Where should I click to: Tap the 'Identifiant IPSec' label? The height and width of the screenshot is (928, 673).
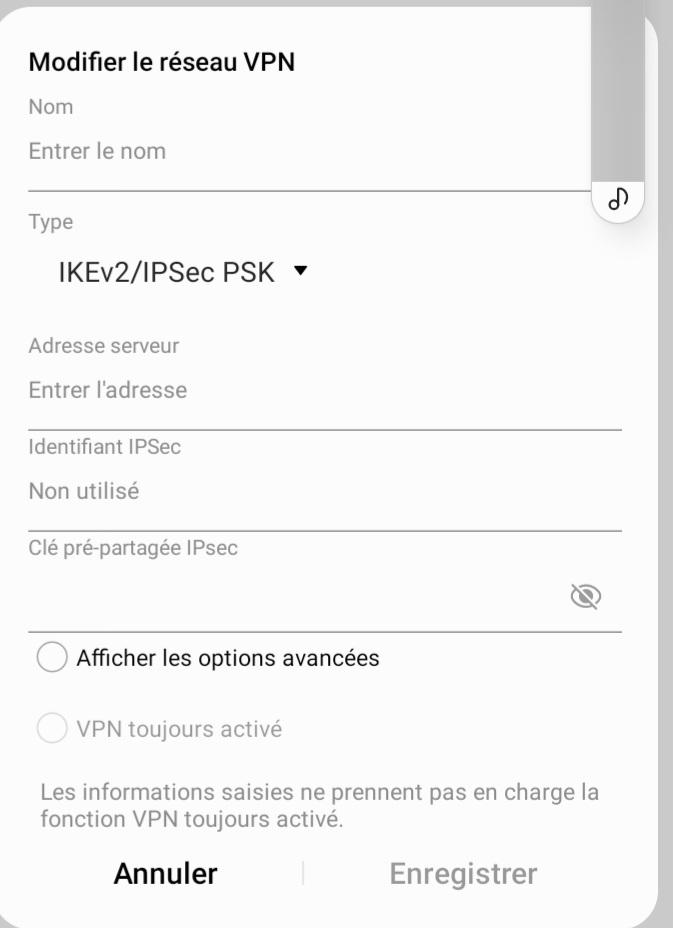pyautogui.click(x=105, y=447)
